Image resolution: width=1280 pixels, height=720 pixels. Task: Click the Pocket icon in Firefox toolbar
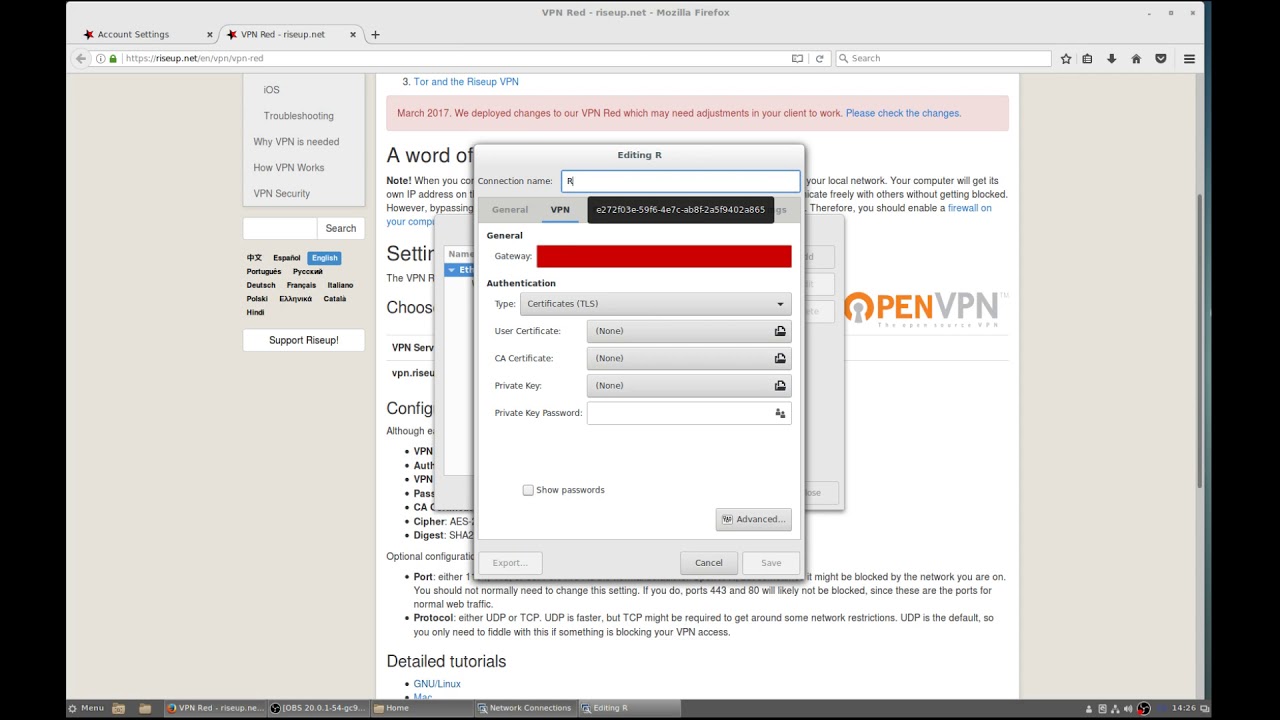point(1161,59)
